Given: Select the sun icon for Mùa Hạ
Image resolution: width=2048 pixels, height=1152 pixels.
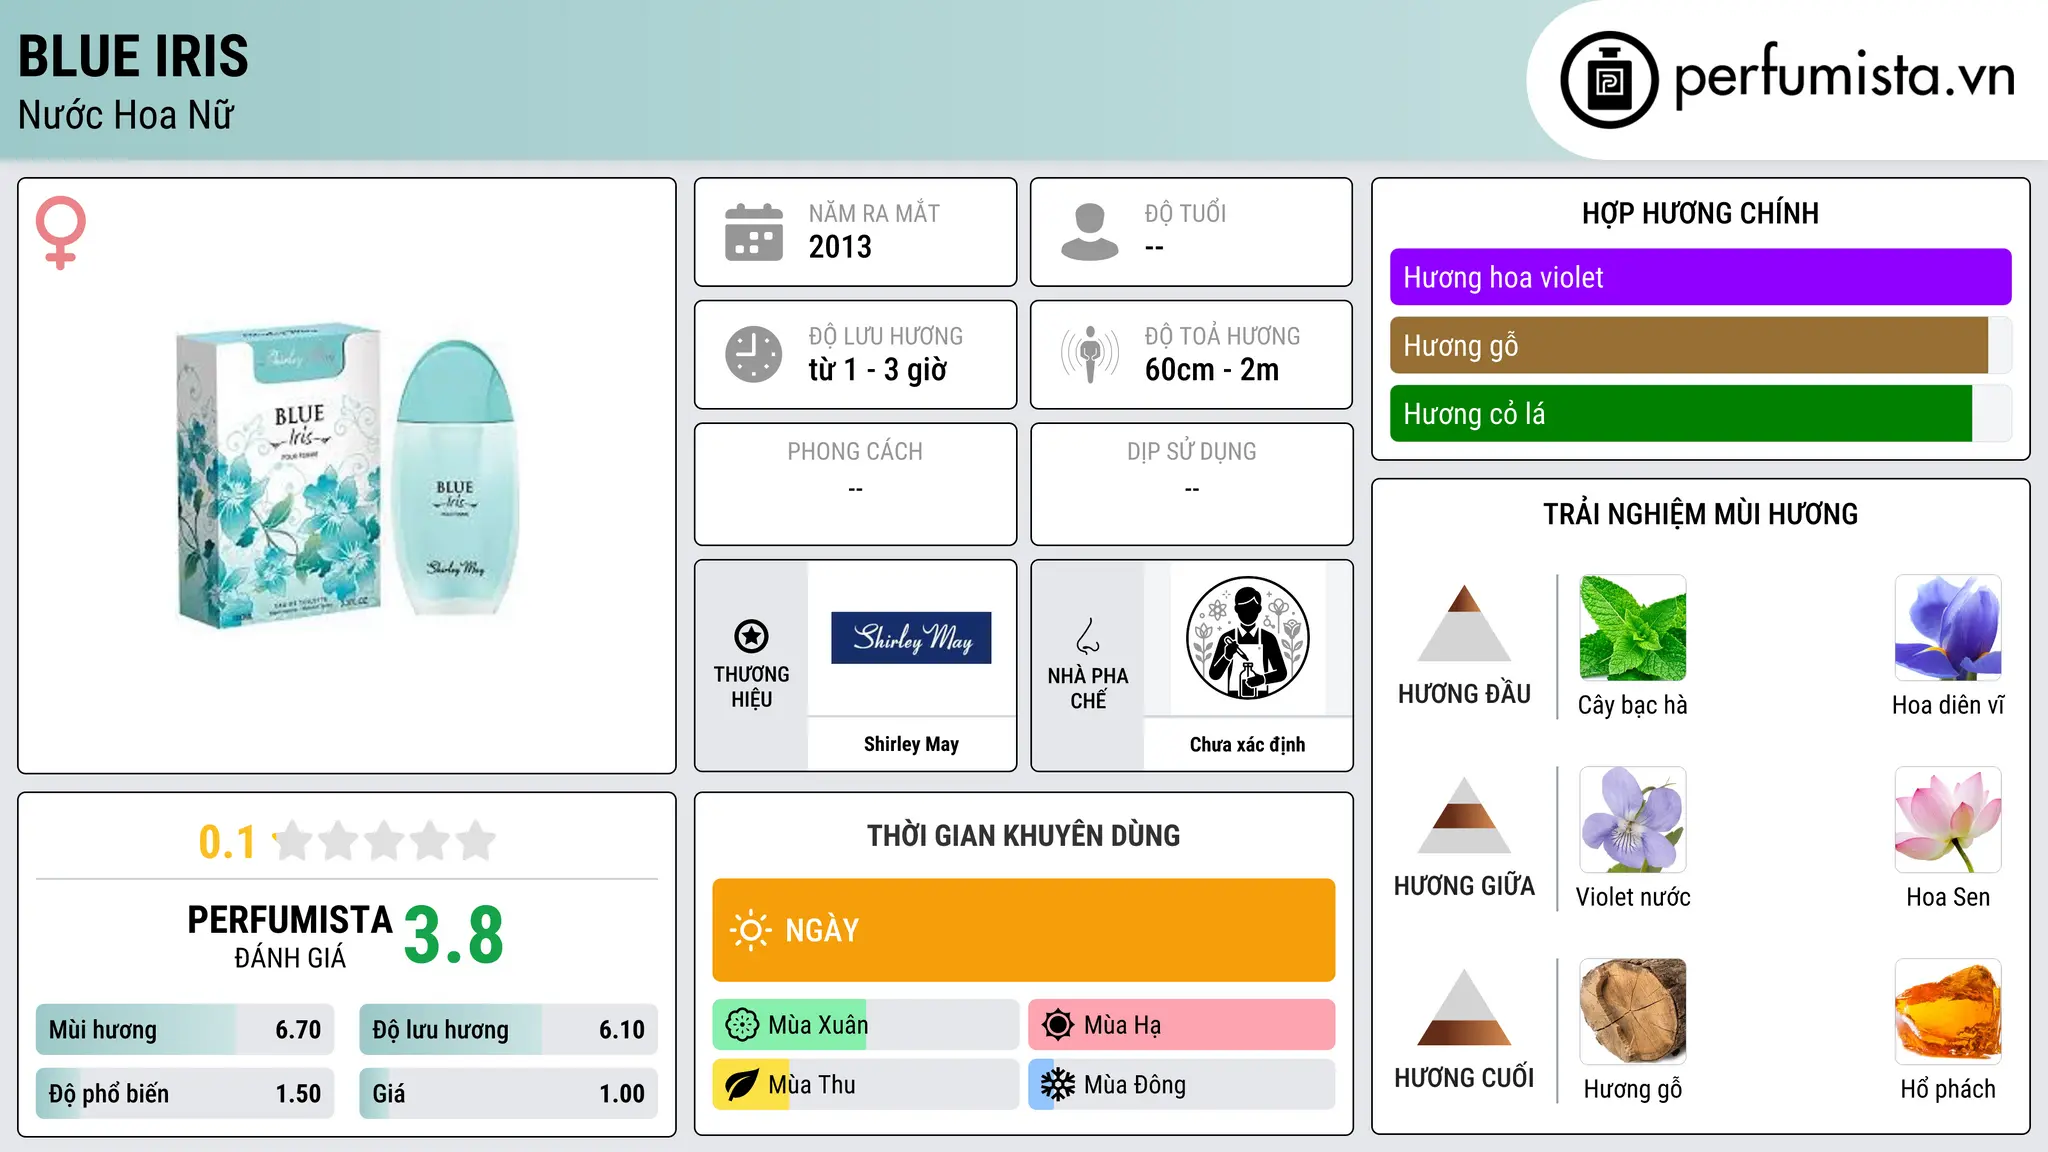Looking at the screenshot, I should (x=1058, y=1025).
